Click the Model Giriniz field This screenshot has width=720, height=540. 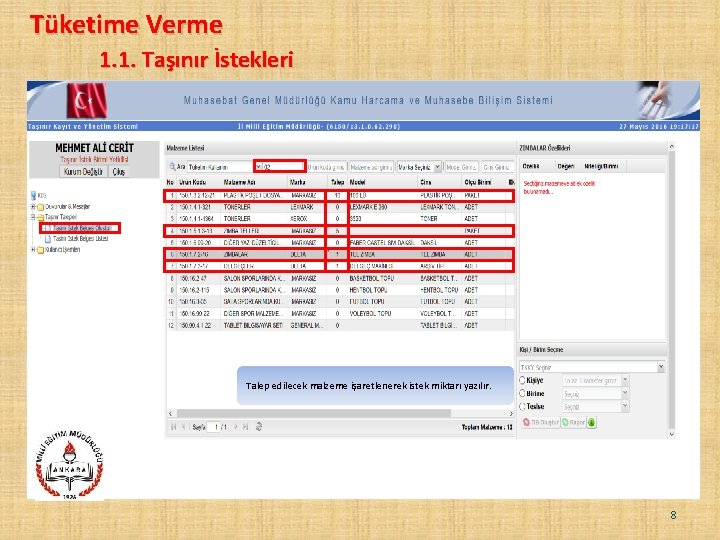tap(461, 167)
